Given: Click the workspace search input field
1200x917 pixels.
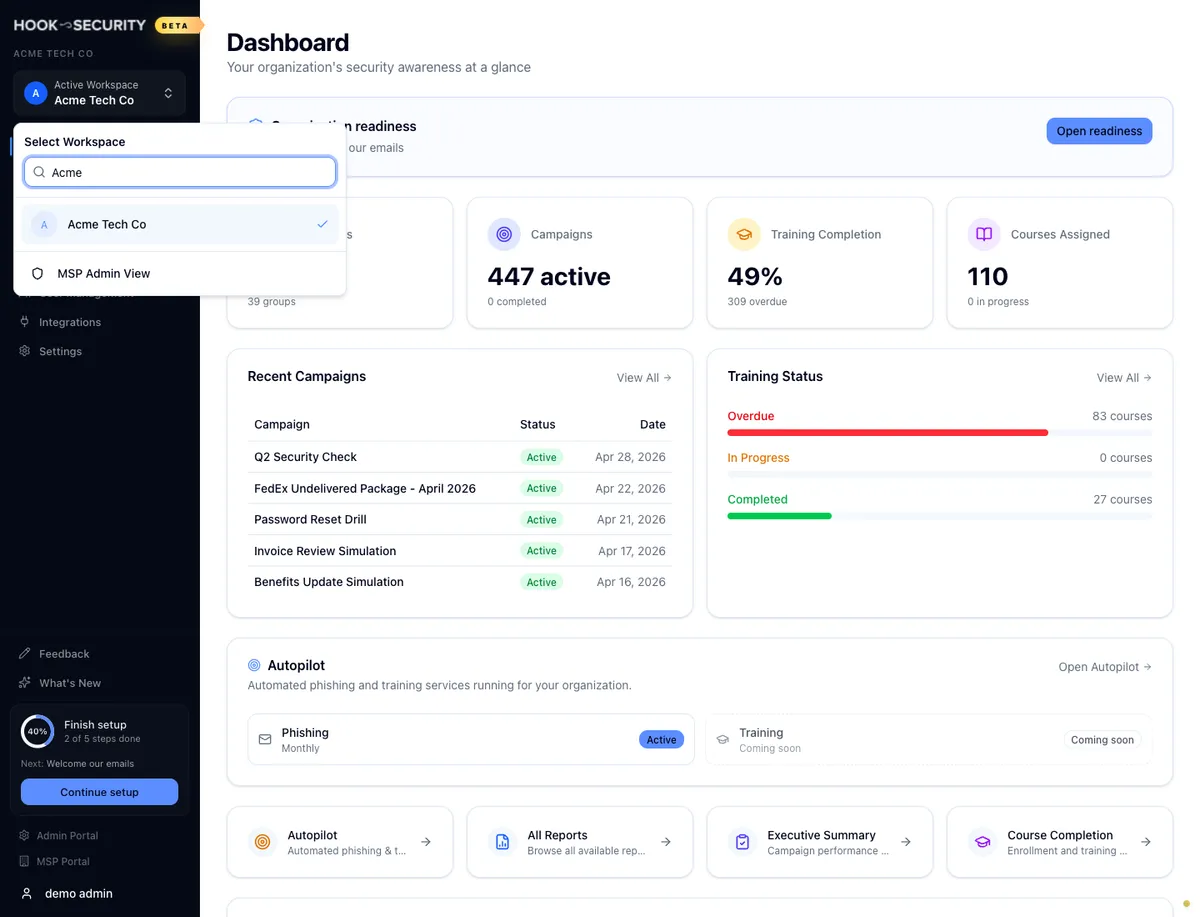Looking at the screenshot, I should tap(180, 172).
